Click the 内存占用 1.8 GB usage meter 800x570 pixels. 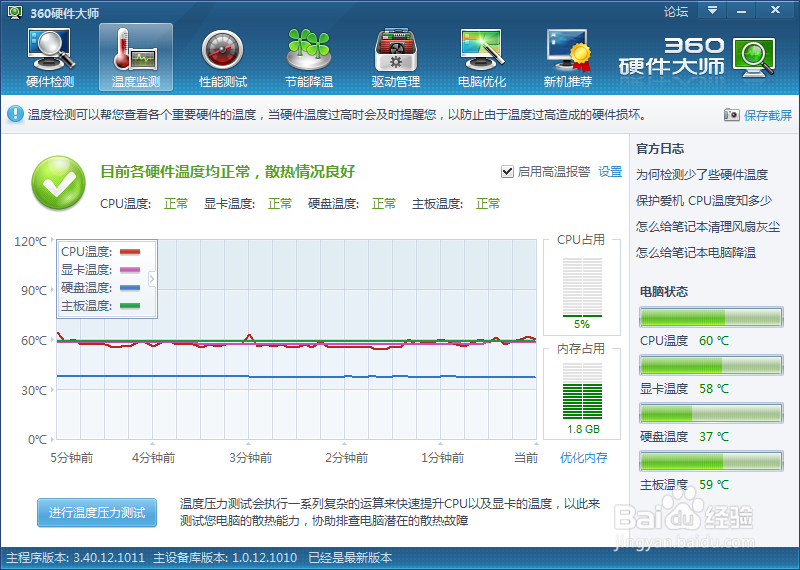coord(582,391)
